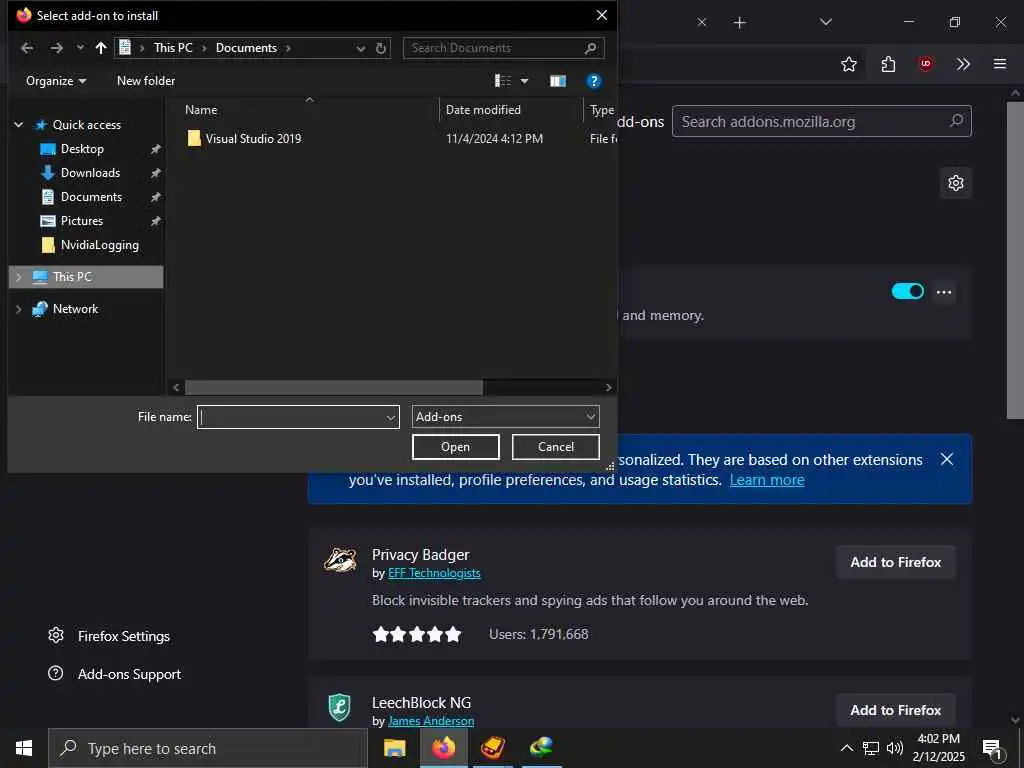Open the Firefox application menu
The image size is (1024, 768).
click(x=1000, y=64)
